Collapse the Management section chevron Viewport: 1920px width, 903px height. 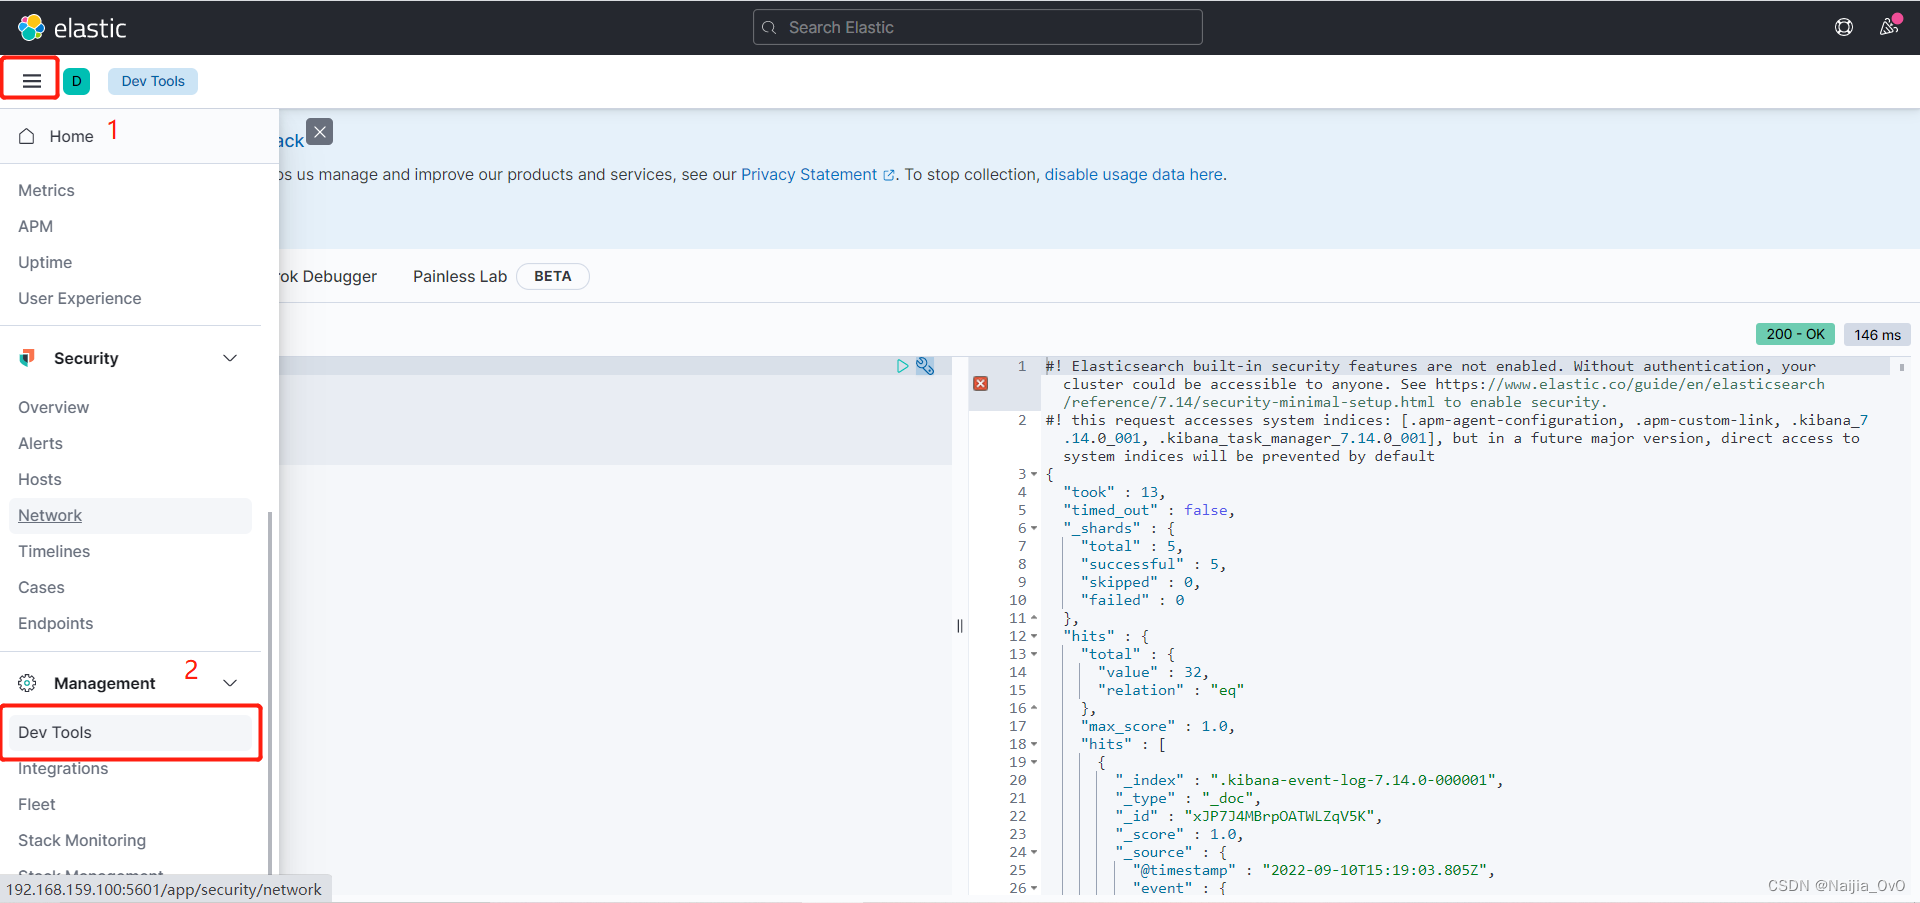230,683
